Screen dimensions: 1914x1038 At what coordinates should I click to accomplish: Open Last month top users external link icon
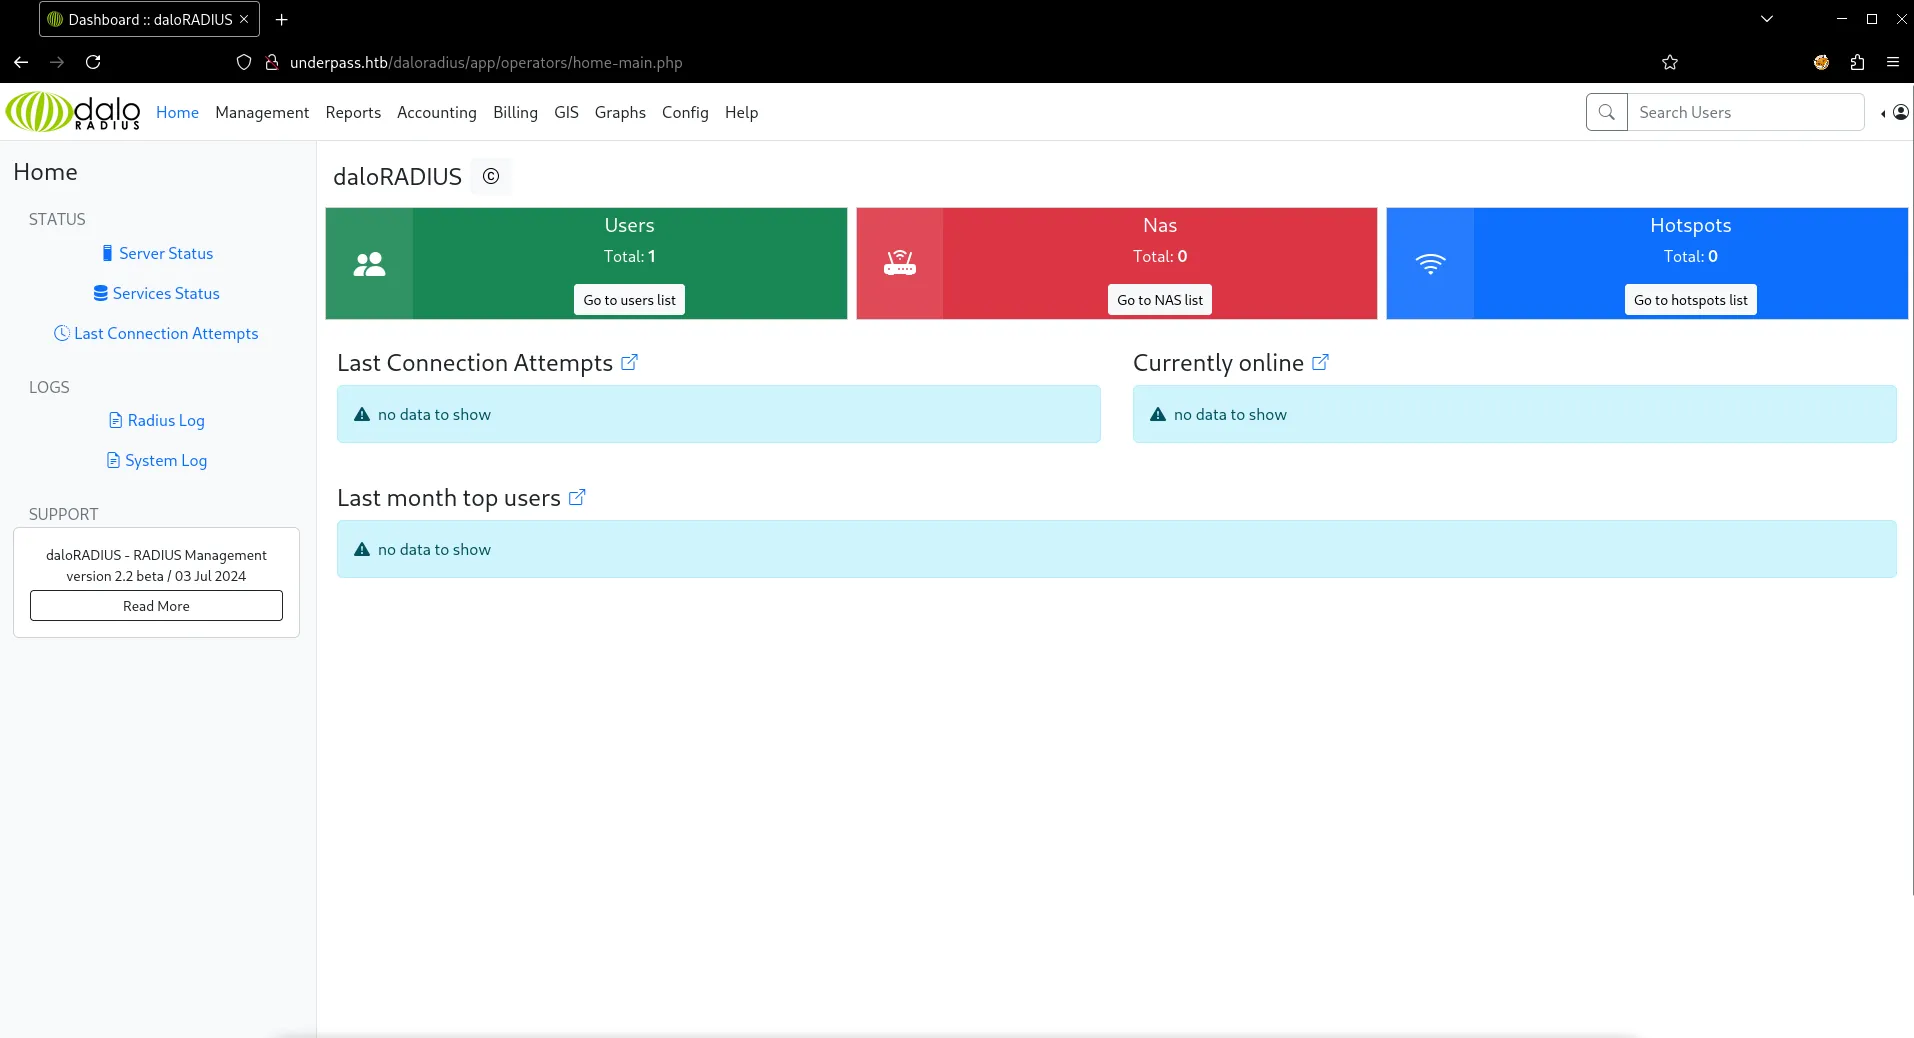coord(577,497)
